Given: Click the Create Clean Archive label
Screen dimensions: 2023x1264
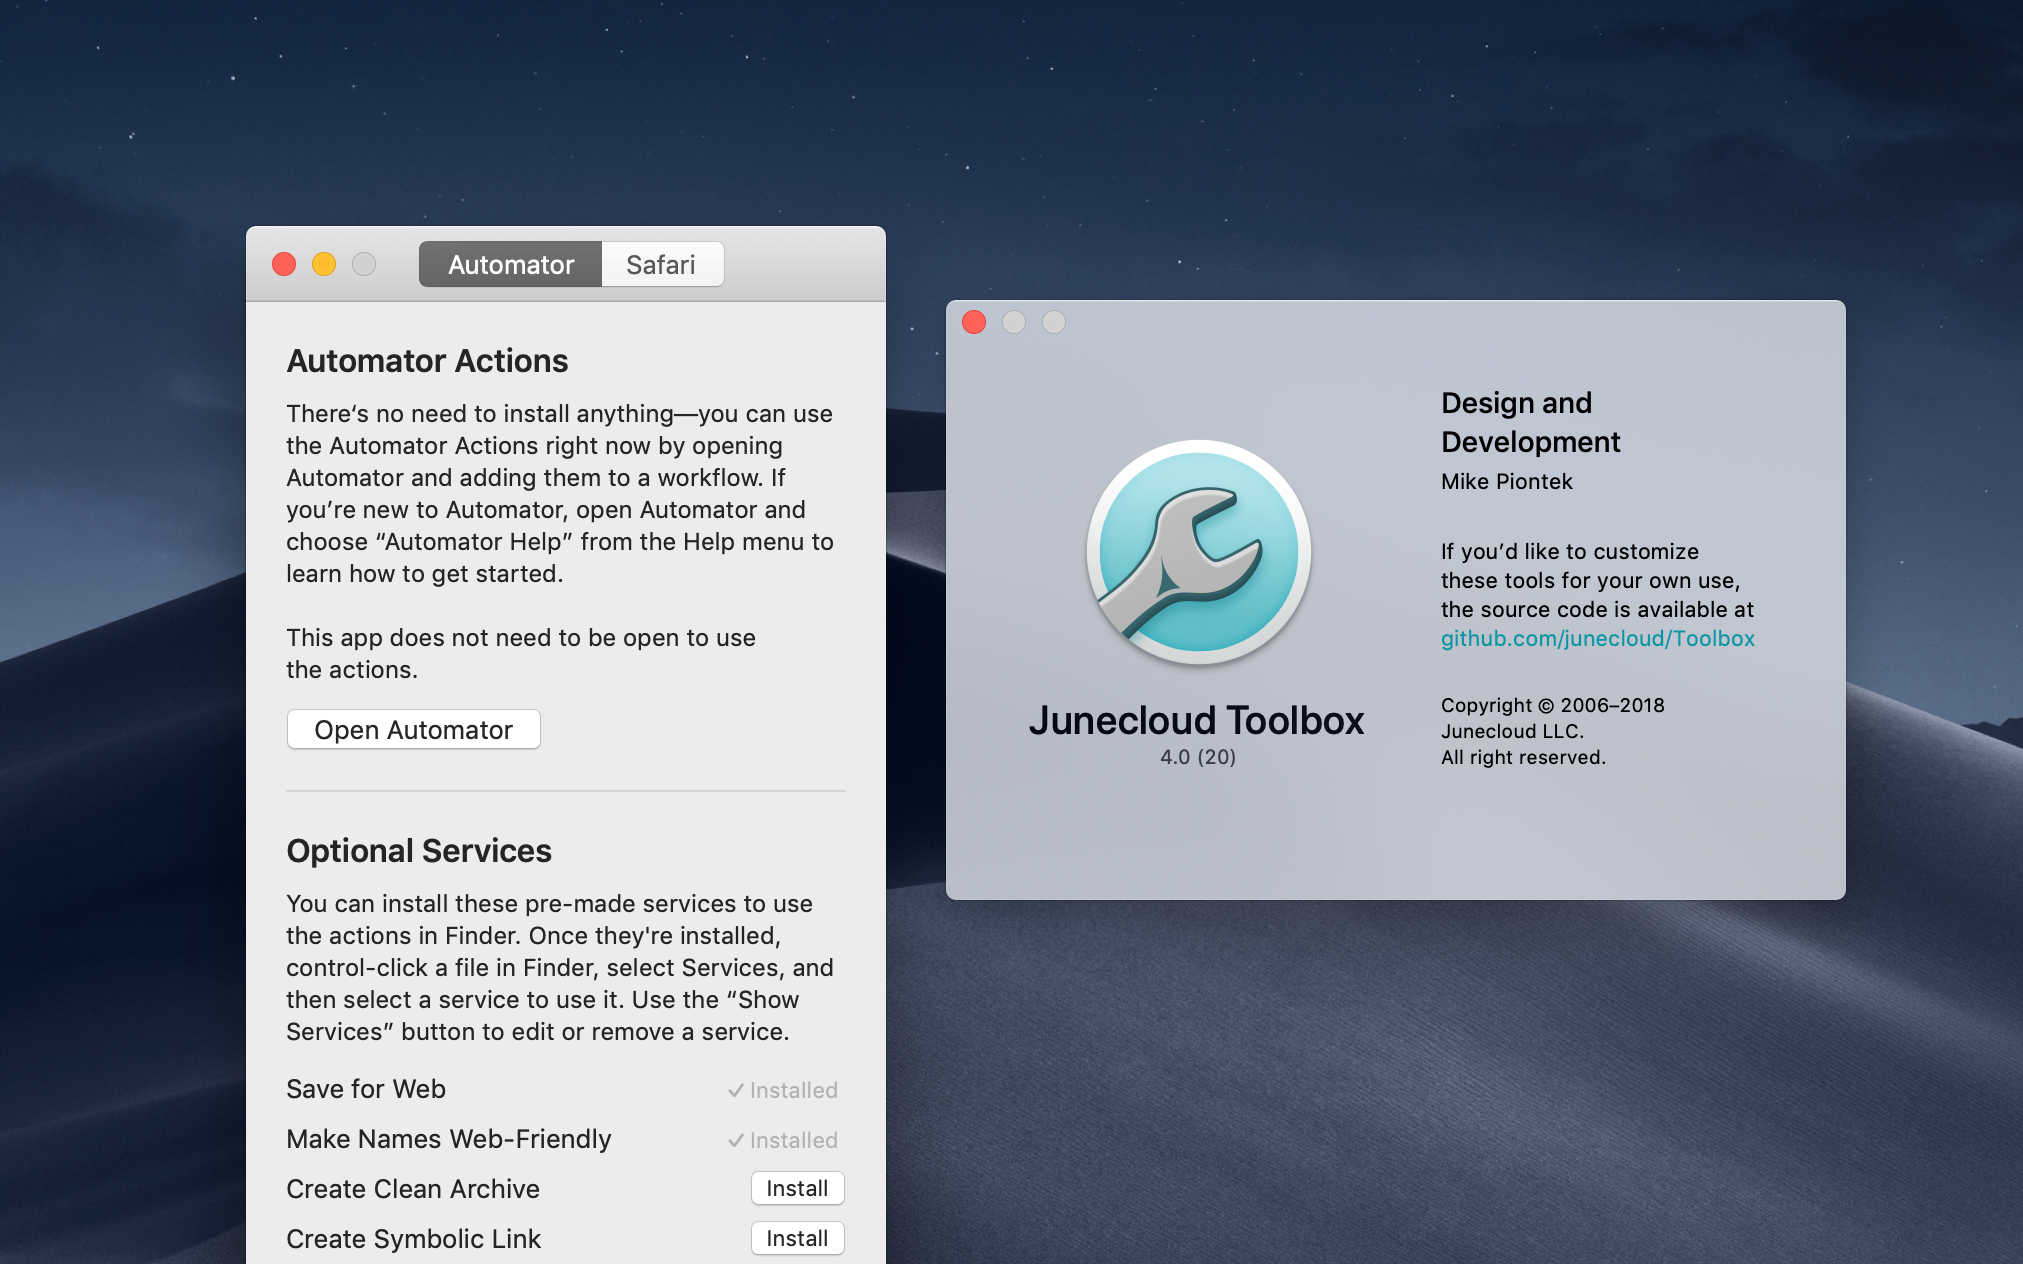Looking at the screenshot, I should coord(412,1189).
